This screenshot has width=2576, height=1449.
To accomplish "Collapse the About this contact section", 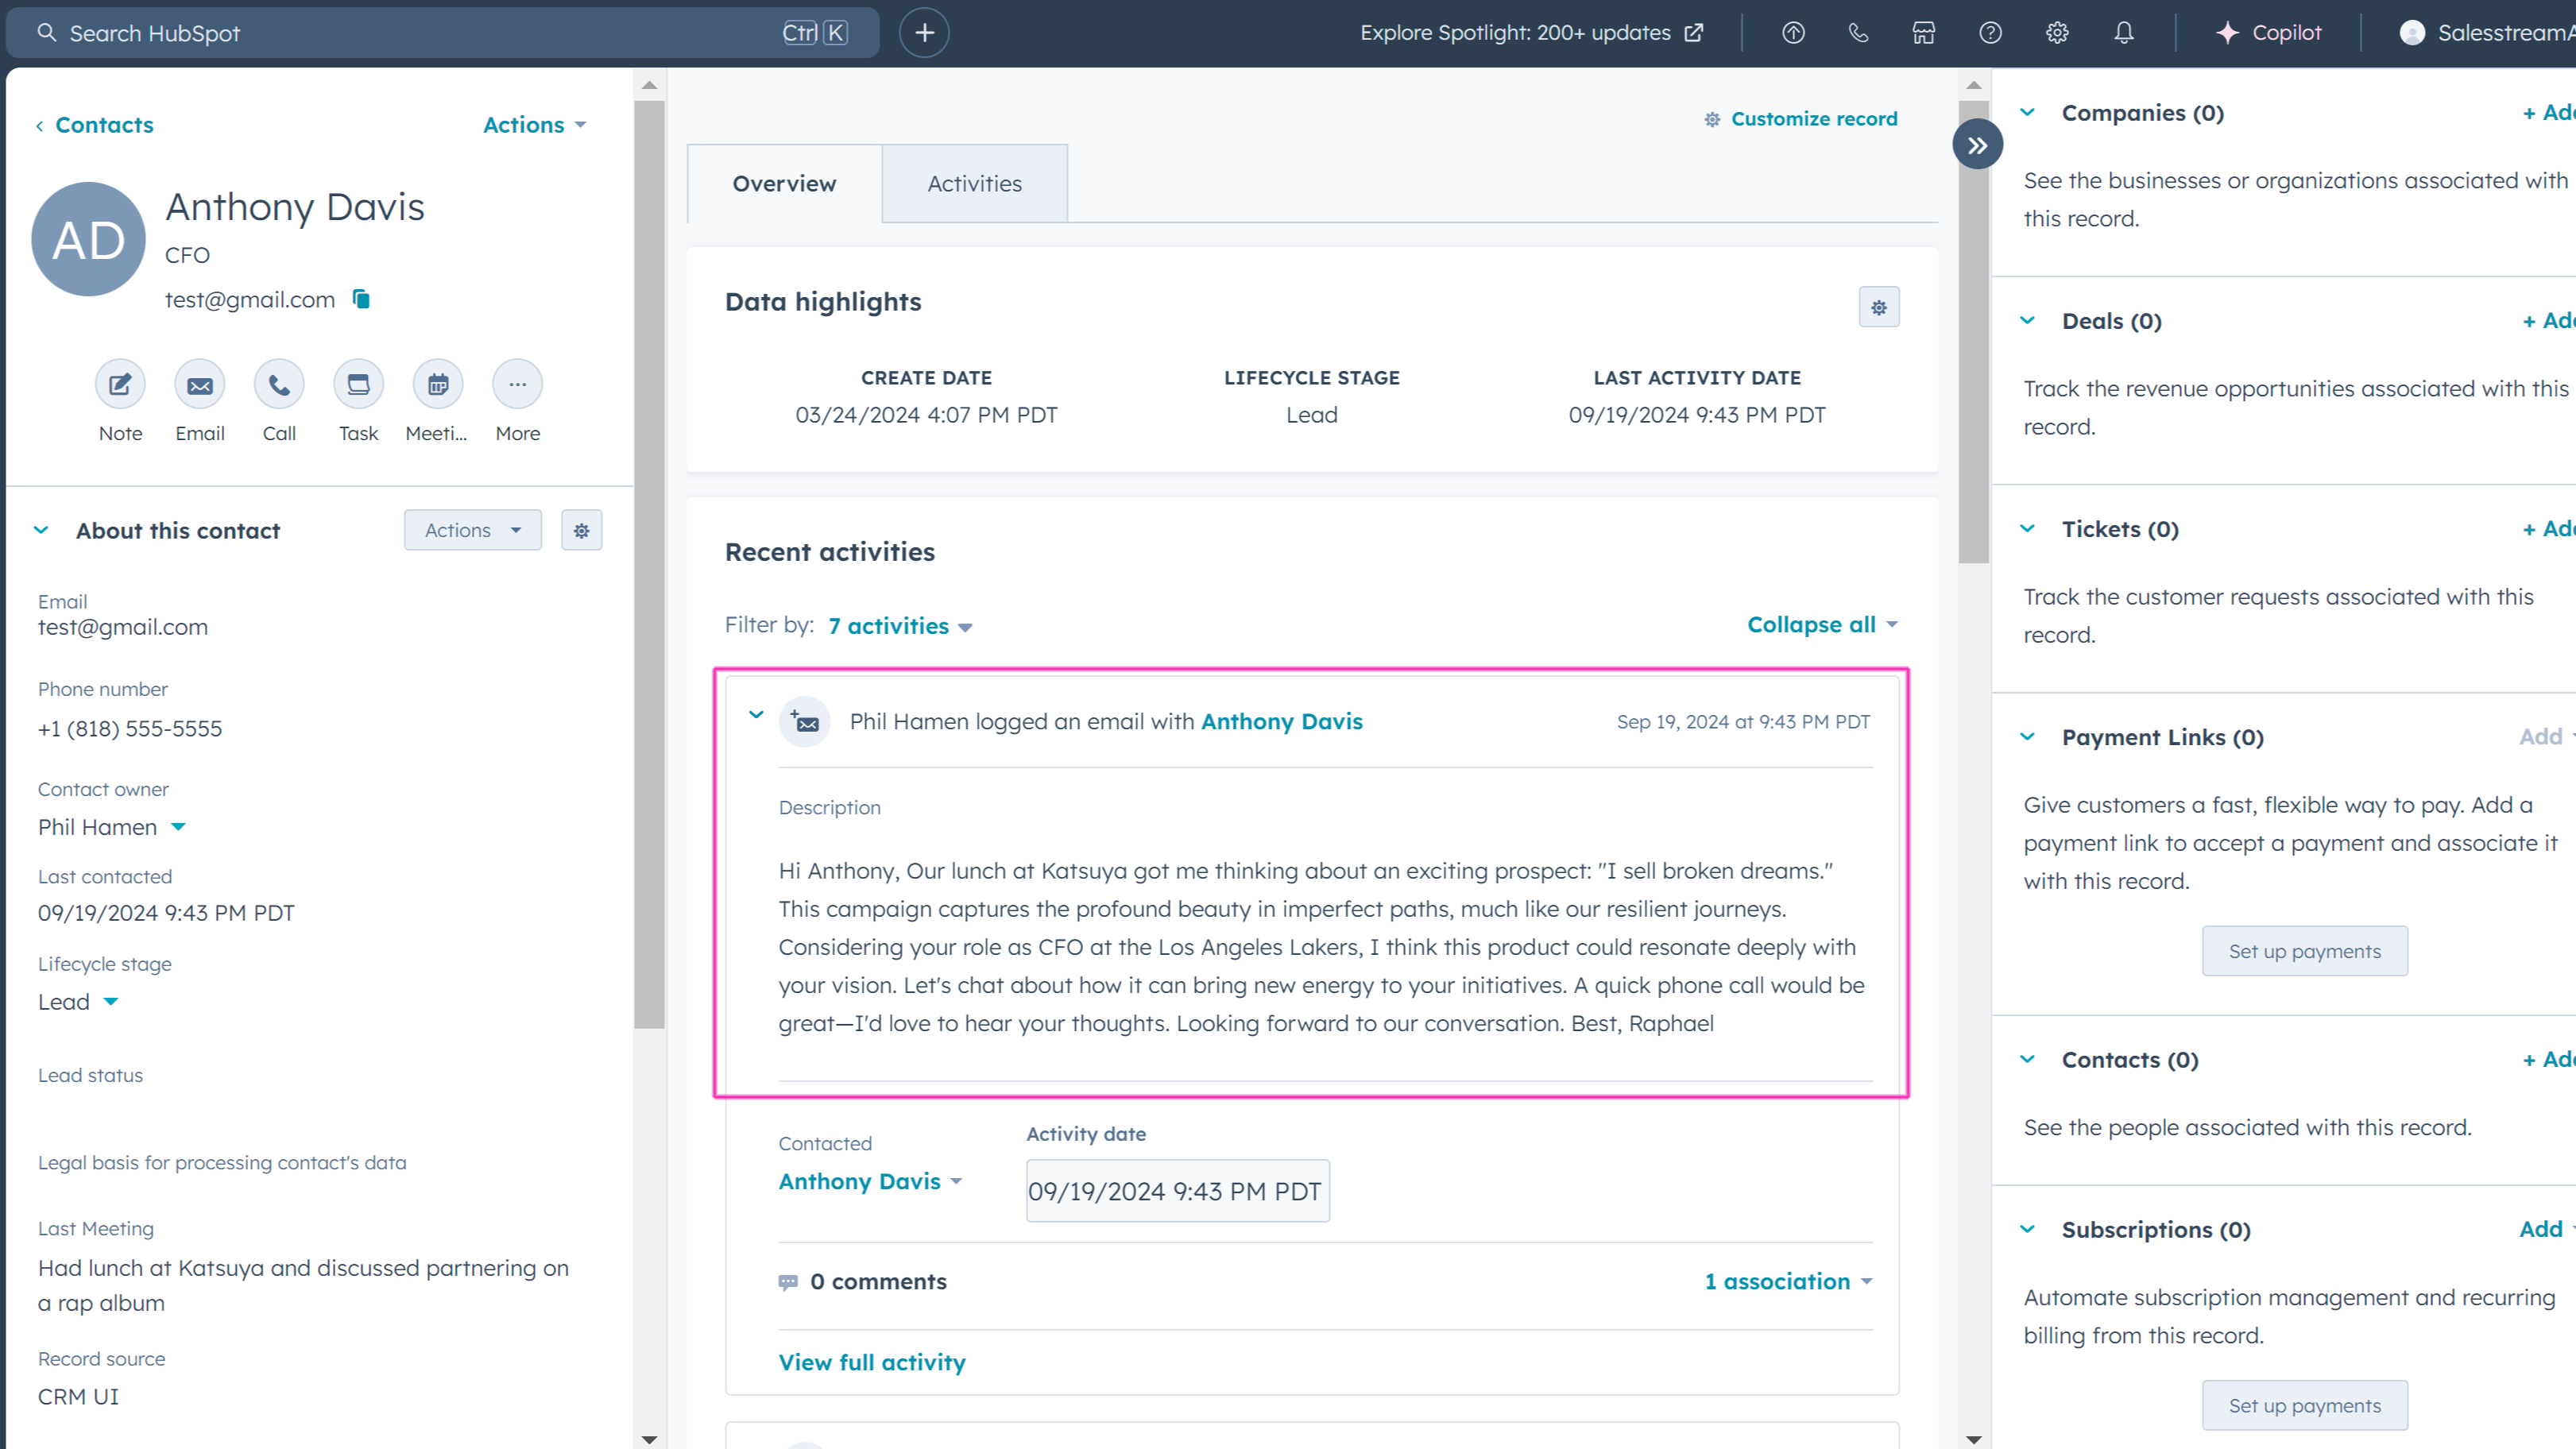I will tap(41, 530).
